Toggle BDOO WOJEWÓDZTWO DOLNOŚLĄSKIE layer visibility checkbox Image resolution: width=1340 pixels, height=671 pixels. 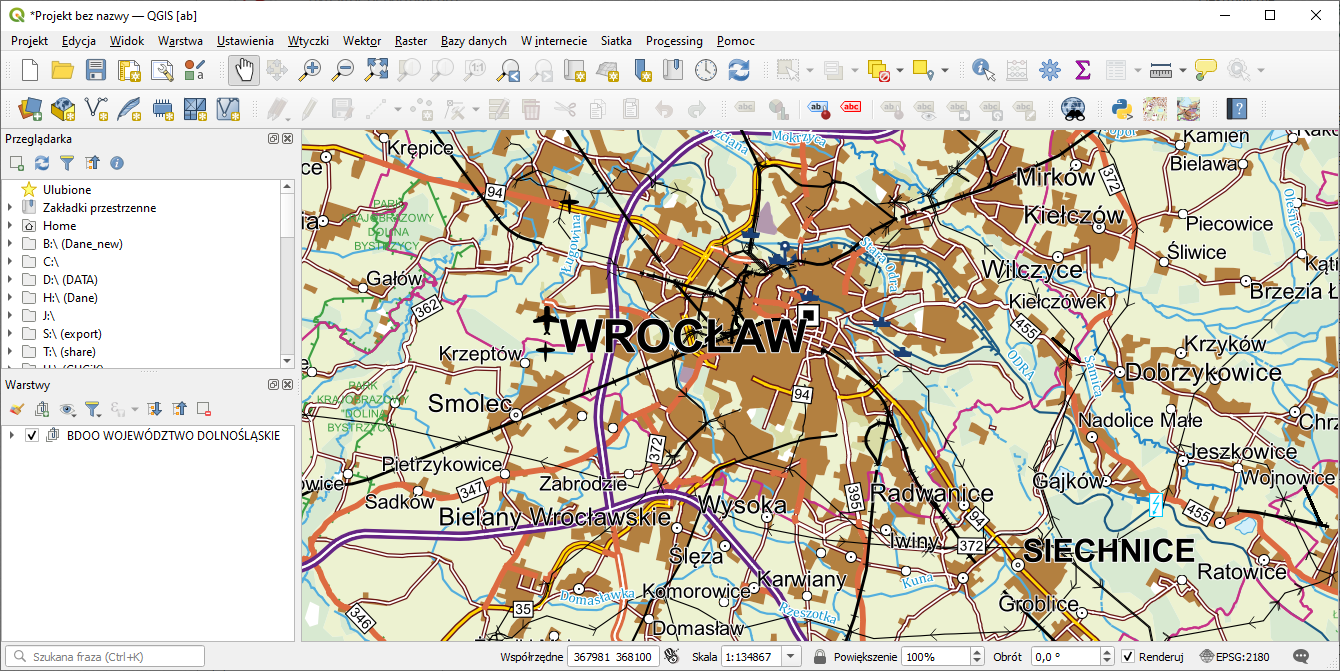(x=32, y=436)
